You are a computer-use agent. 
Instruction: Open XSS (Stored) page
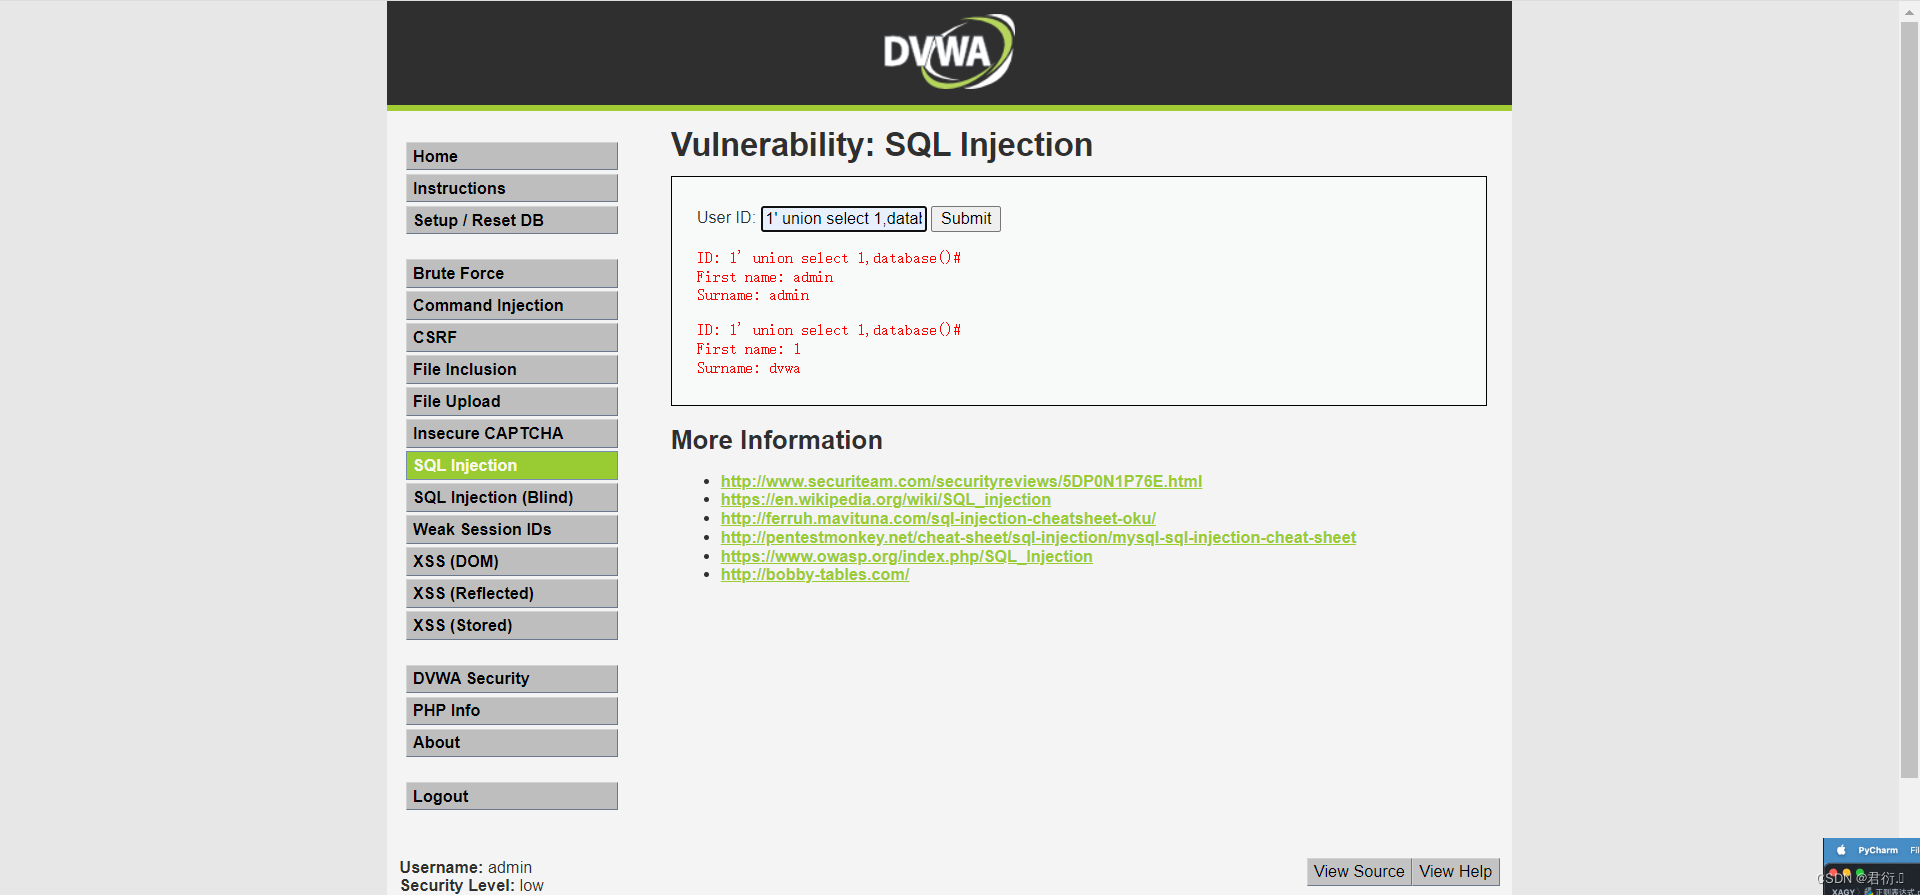coord(512,625)
